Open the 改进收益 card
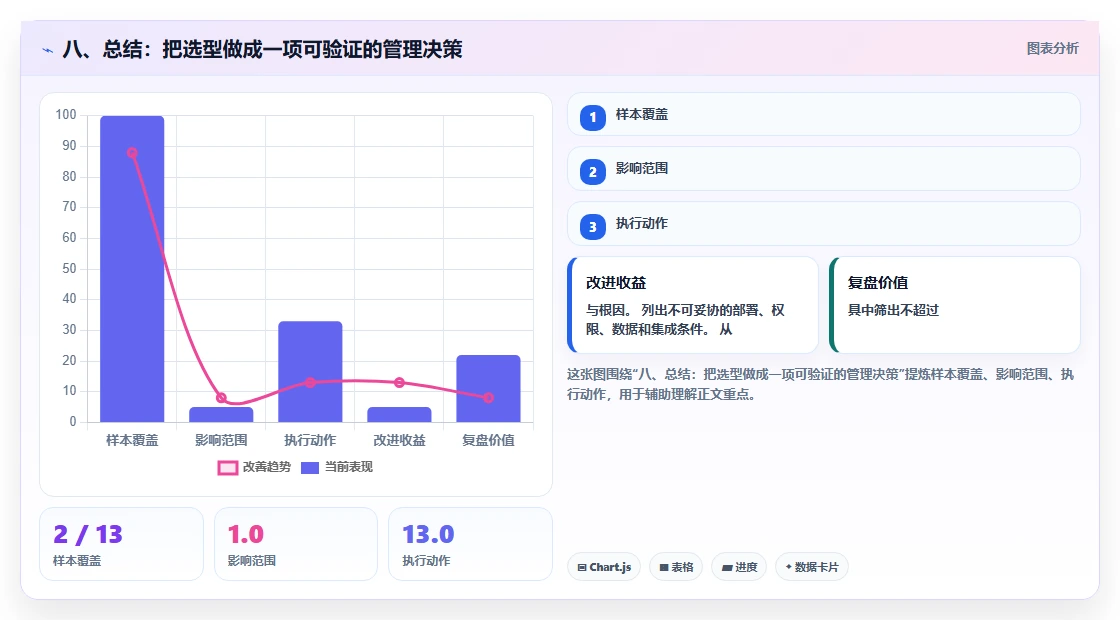 point(692,305)
